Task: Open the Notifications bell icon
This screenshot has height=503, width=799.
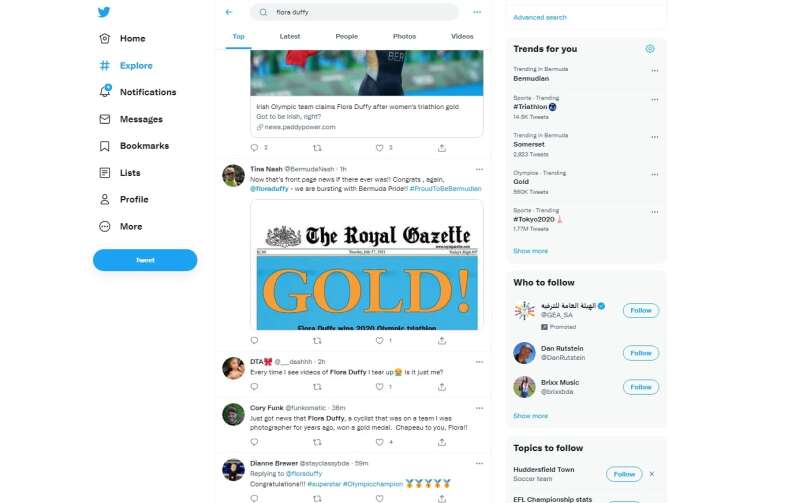Action: point(104,91)
